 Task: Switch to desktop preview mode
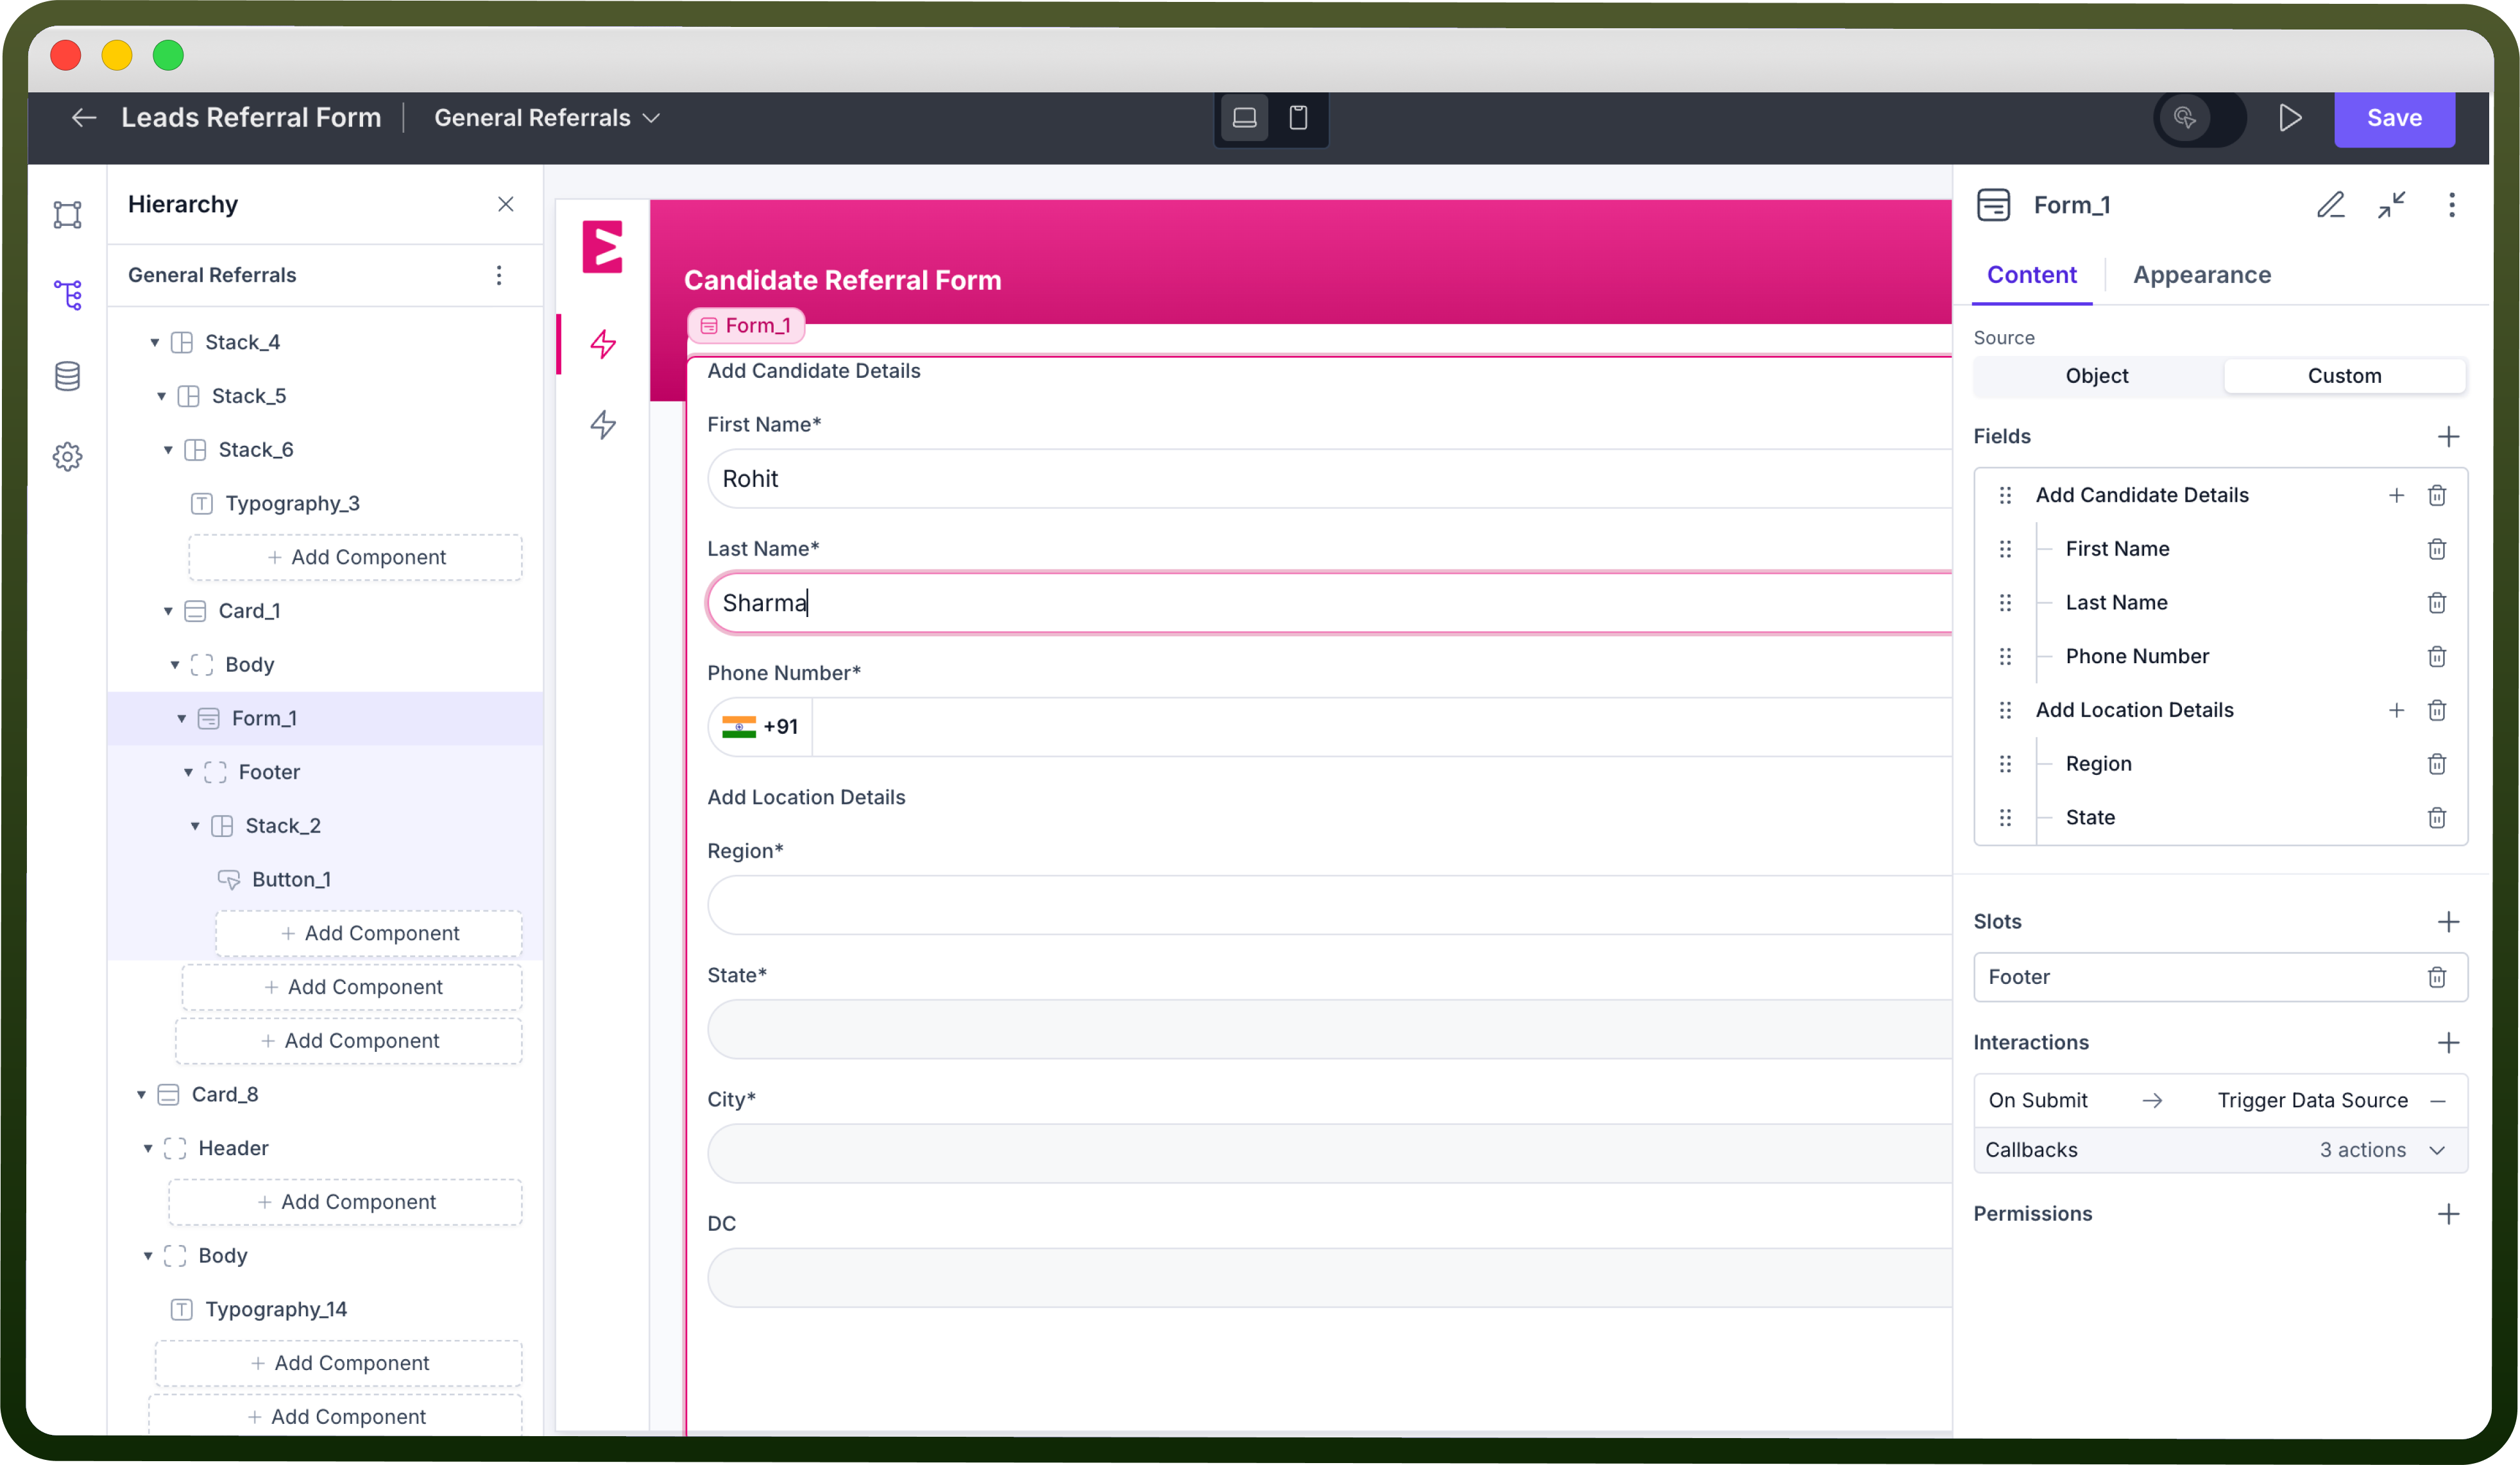tap(1244, 118)
